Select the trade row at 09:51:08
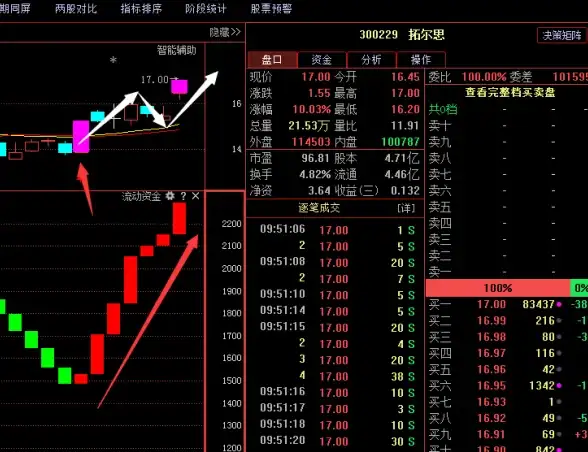Image resolution: width=588 pixels, height=452 pixels. [x=335, y=262]
